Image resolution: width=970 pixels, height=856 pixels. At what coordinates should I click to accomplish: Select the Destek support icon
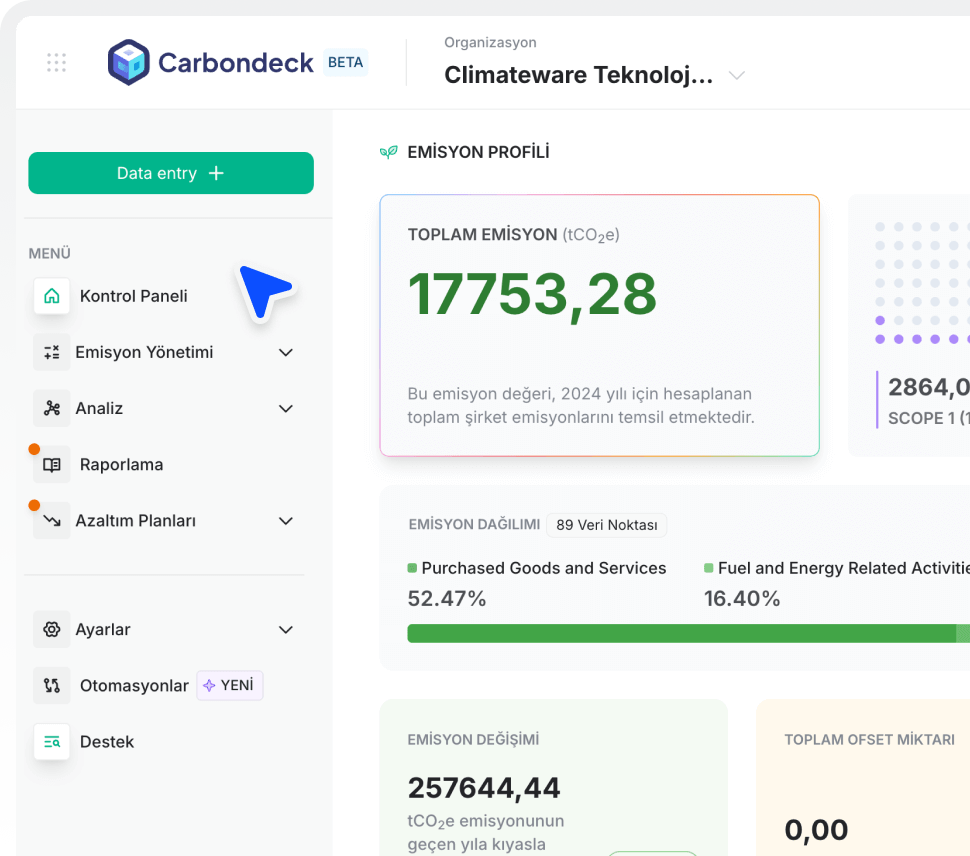coord(51,741)
